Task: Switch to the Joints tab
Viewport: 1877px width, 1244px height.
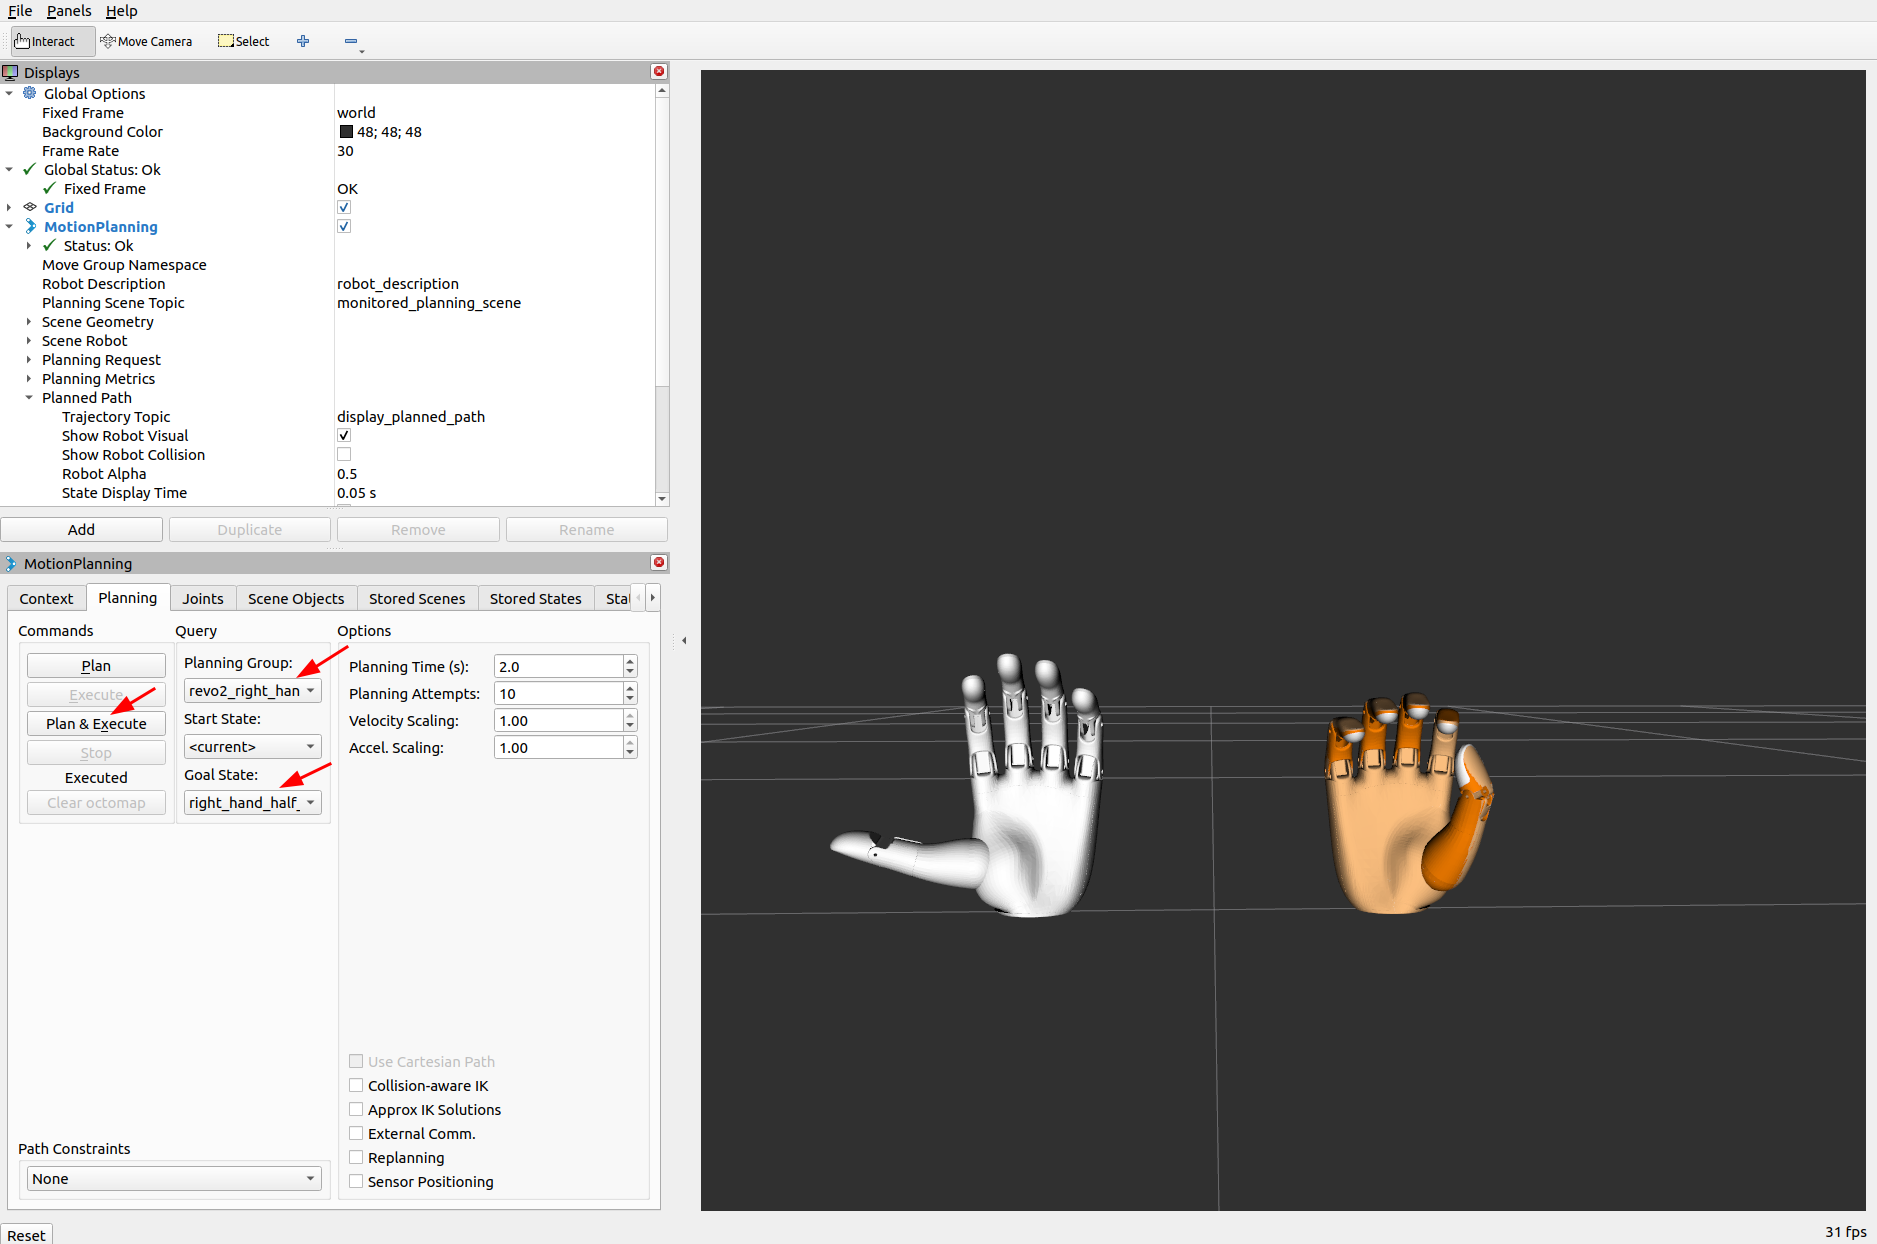Action: (202, 598)
